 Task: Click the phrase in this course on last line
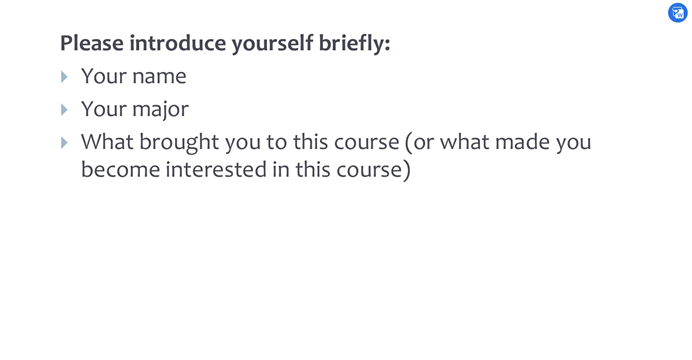click(x=337, y=169)
